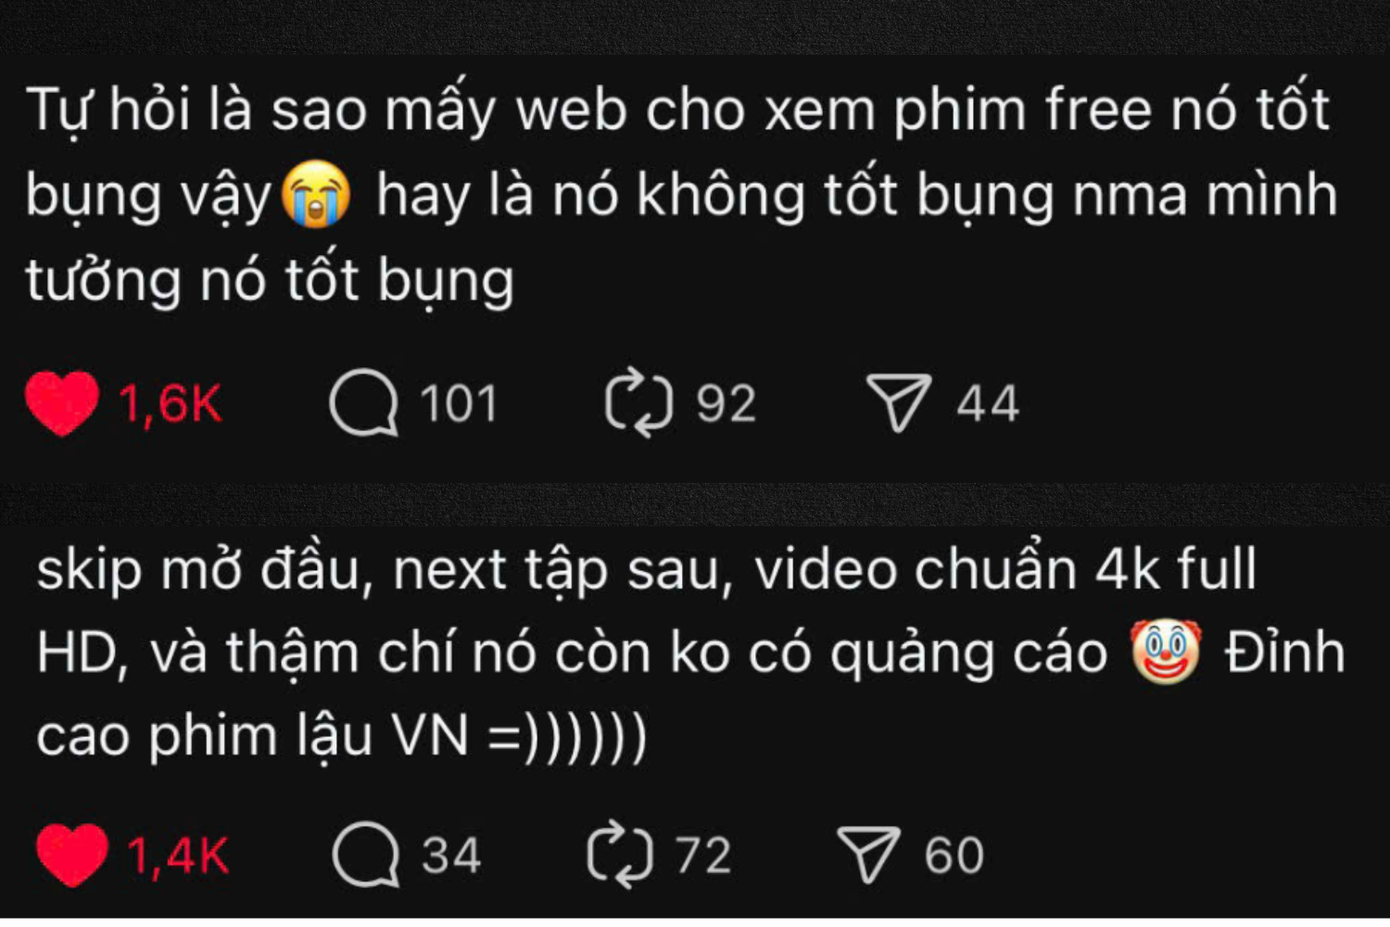
Task: Share the post with 44 shares
Action: coord(898,403)
